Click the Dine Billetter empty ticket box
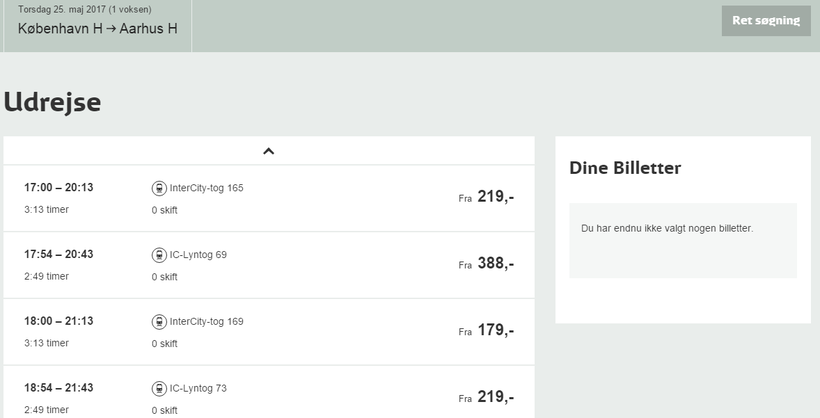 pos(683,240)
